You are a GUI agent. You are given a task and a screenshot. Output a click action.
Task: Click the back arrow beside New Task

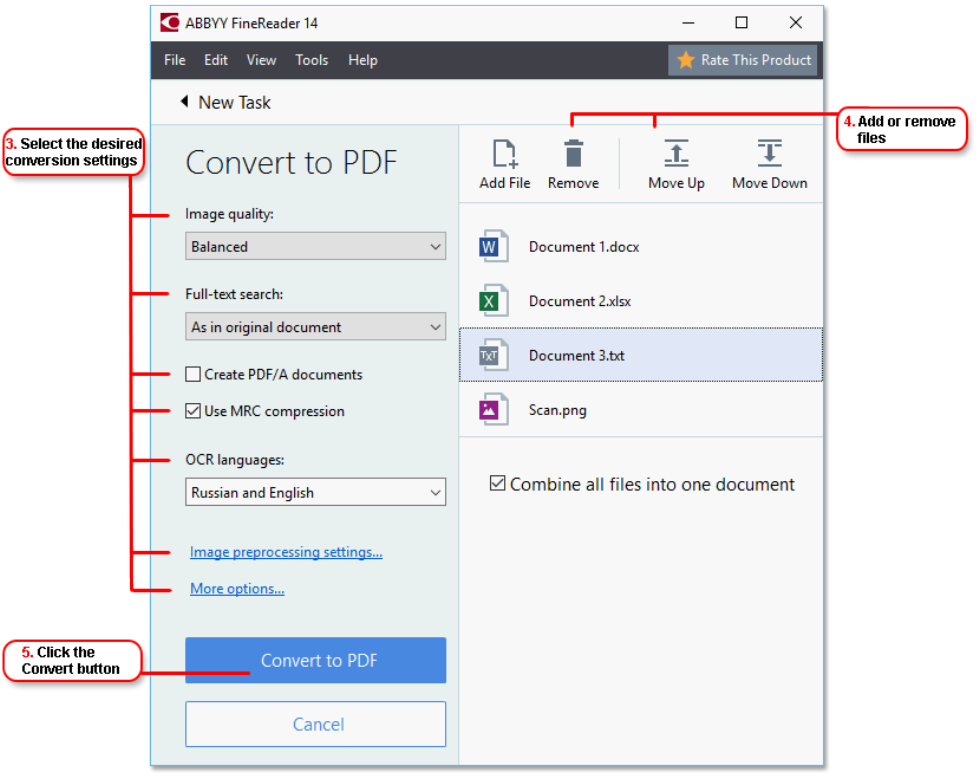click(x=184, y=101)
